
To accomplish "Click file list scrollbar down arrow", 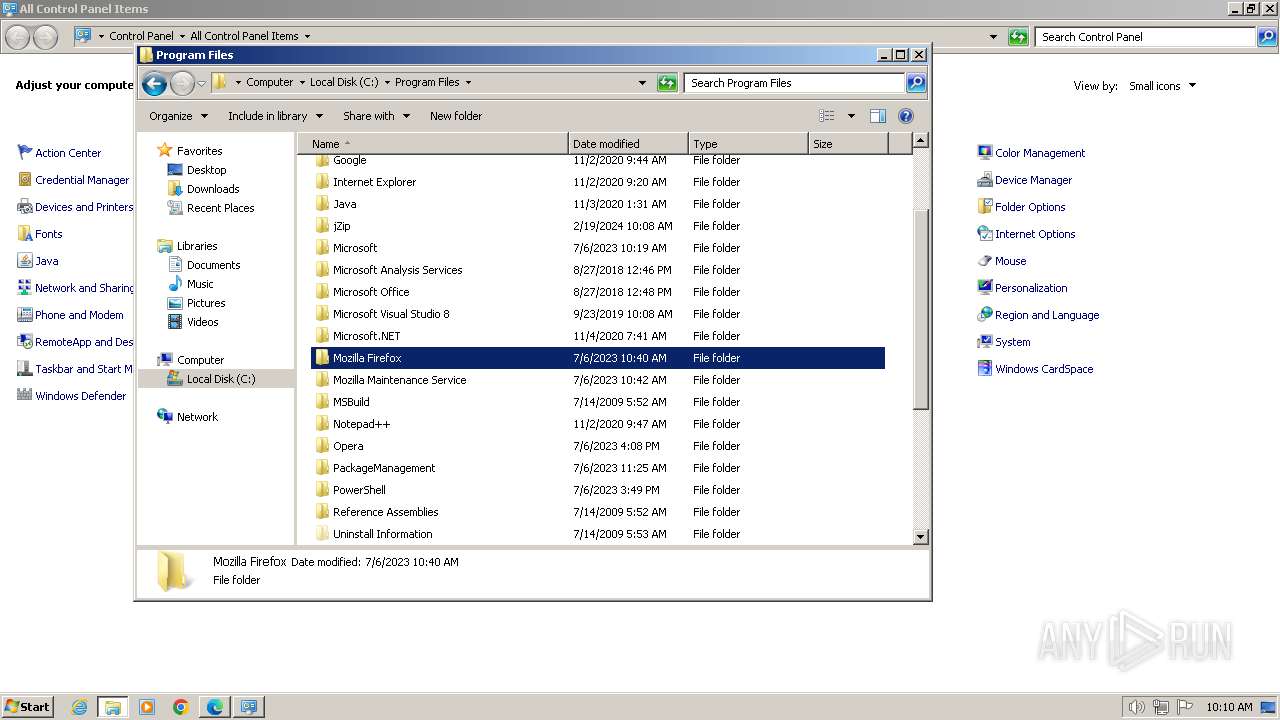I will (921, 537).
